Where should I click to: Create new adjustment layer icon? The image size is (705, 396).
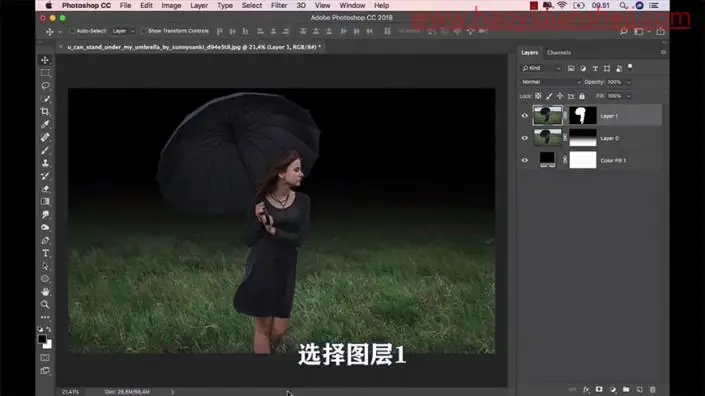point(612,389)
